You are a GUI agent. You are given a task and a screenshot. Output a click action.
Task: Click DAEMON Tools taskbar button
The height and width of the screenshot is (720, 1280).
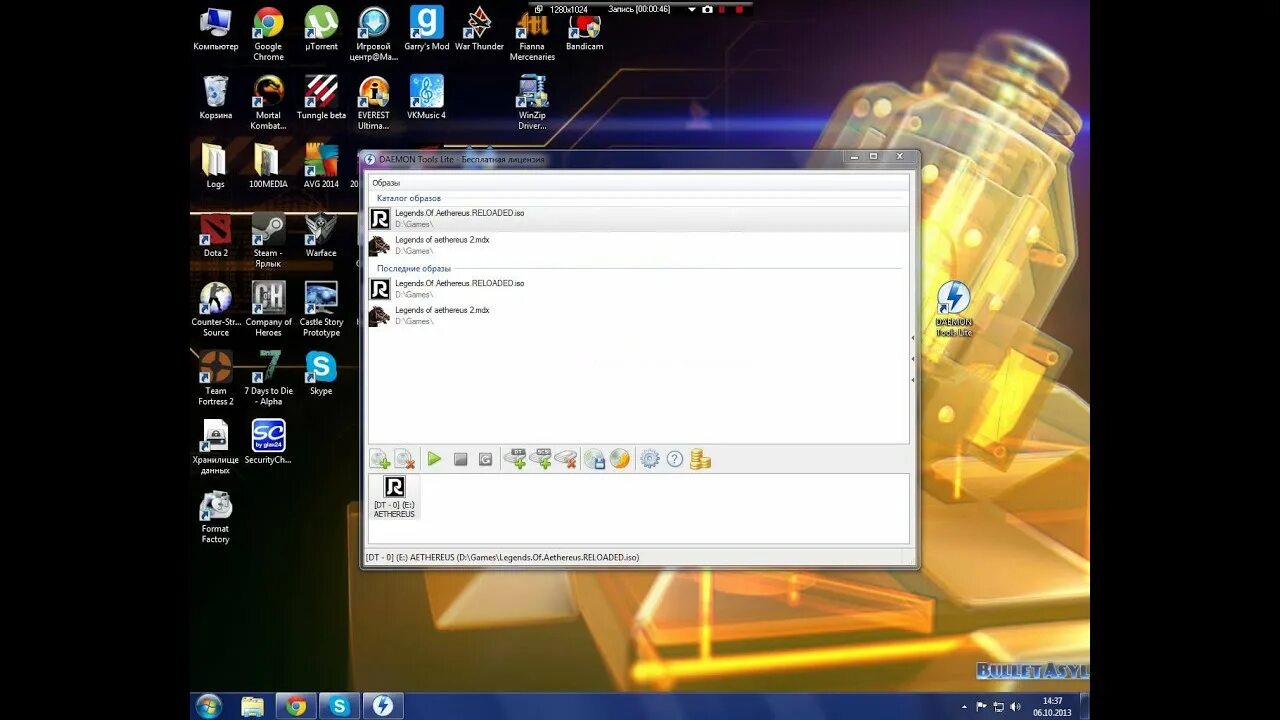(382, 706)
